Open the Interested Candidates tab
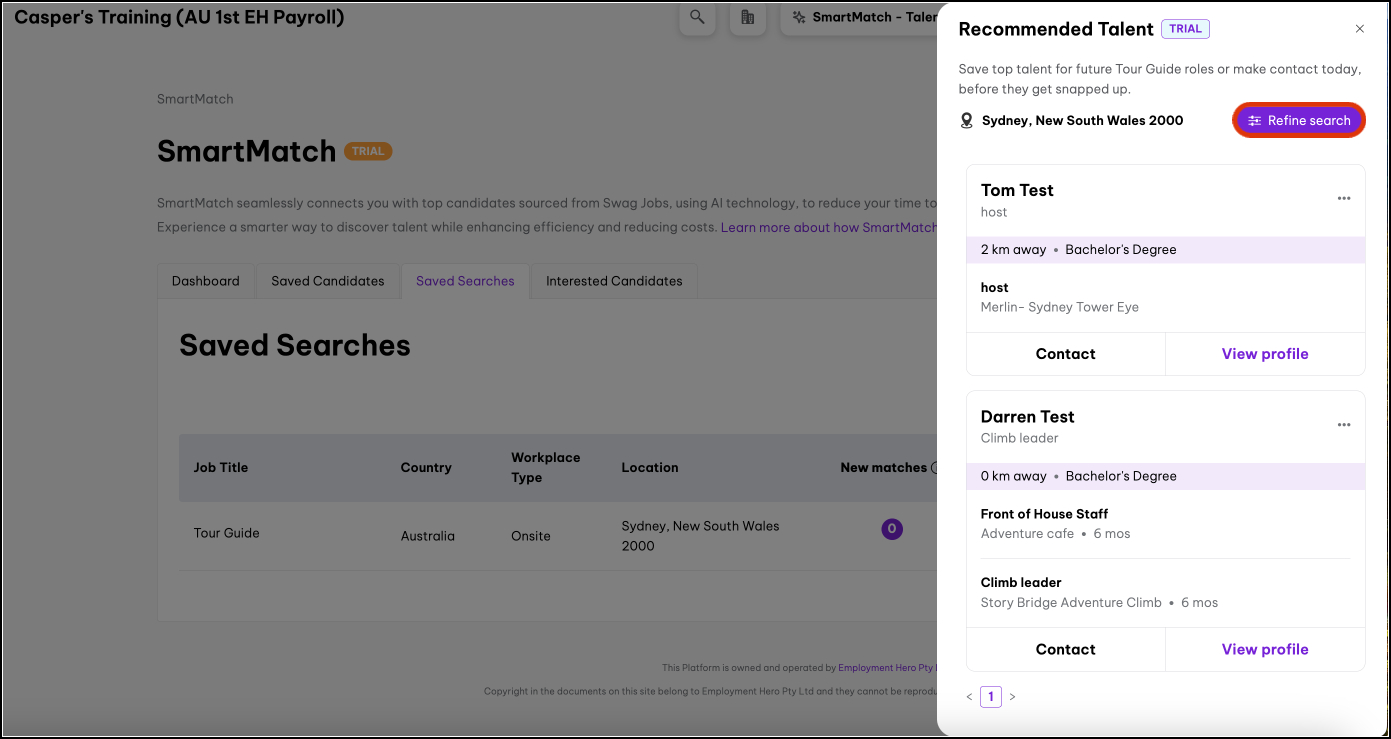This screenshot has width=1391, height=739. [613, 281]
